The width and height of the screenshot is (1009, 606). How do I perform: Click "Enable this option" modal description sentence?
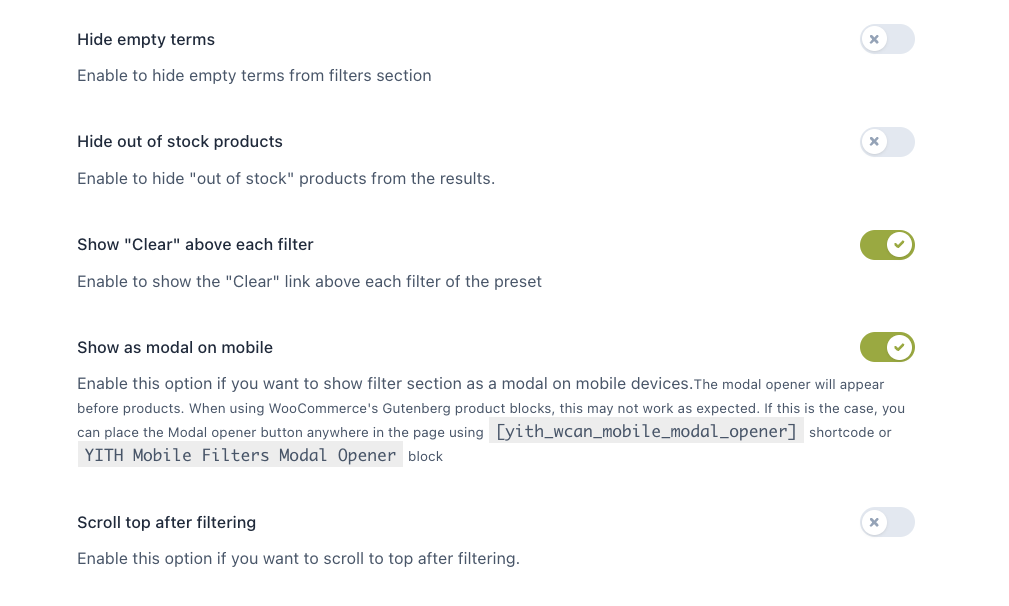[x=385, y=384]
